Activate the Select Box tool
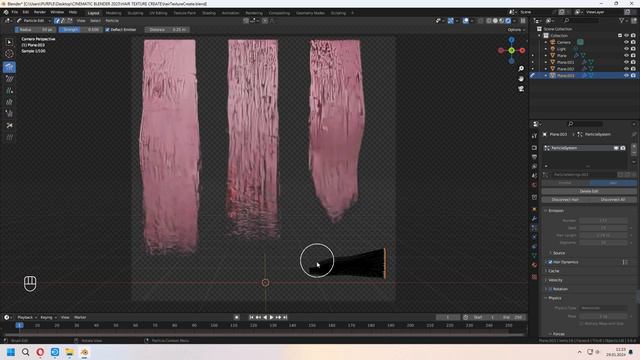Viewport: 640px width, 360px height. pos(9,42)
